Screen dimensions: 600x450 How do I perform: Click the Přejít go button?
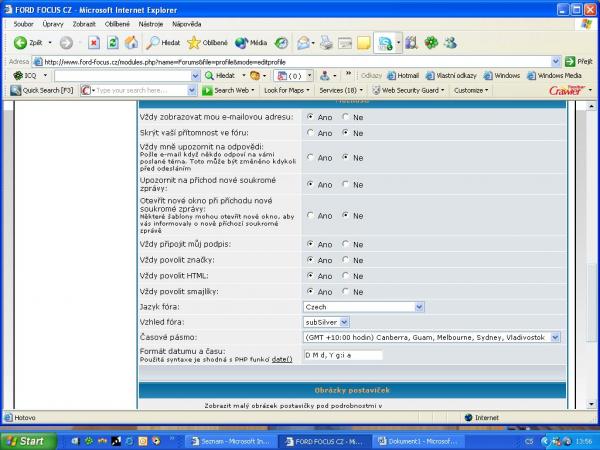click(578, 61)
